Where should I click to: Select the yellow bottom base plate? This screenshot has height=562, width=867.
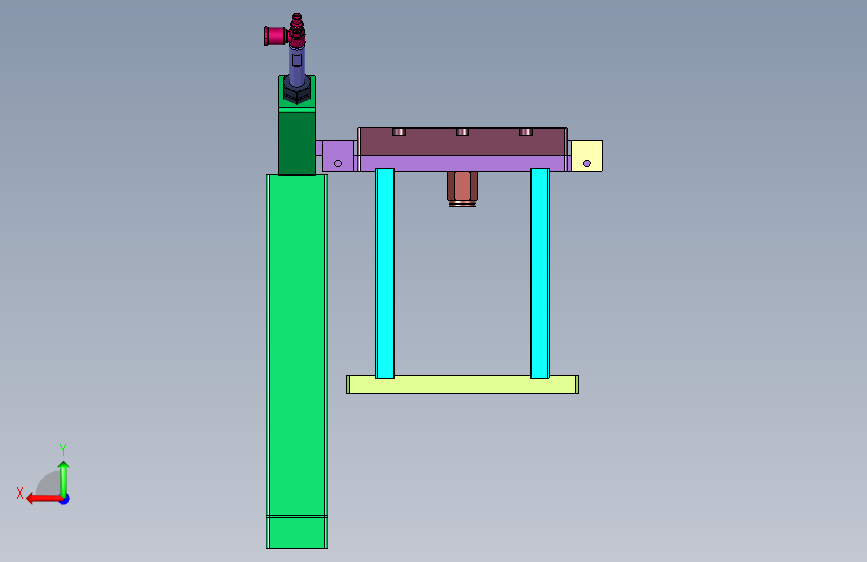coord(462,384)
